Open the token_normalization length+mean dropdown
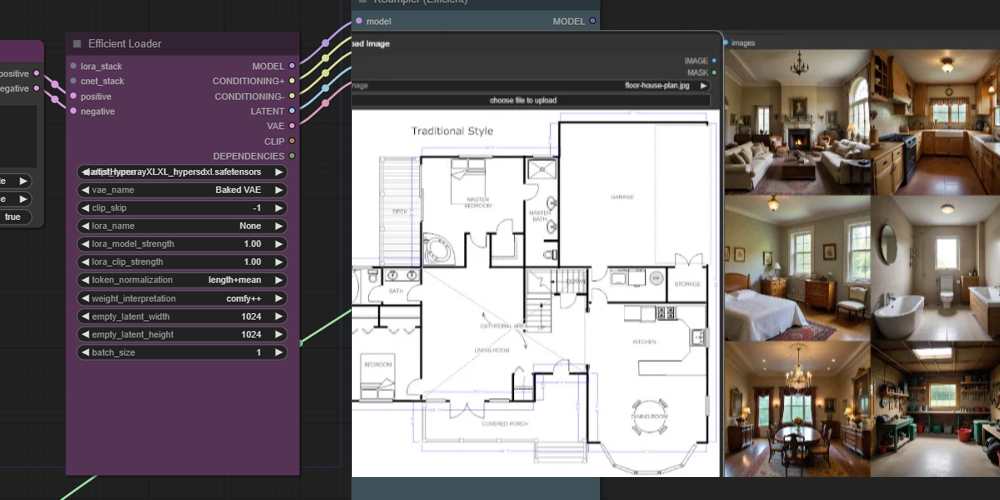Viewport: 1000px width, 500px height. coord(182,280)
